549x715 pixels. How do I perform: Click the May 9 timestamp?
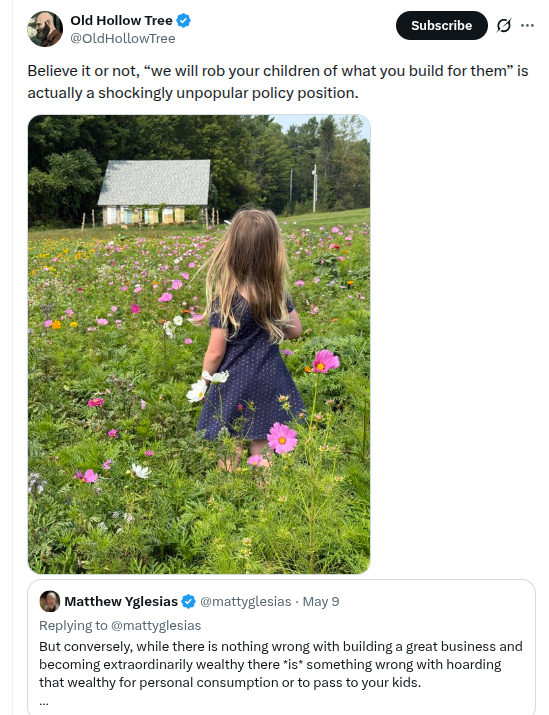(x=321, y=601)
